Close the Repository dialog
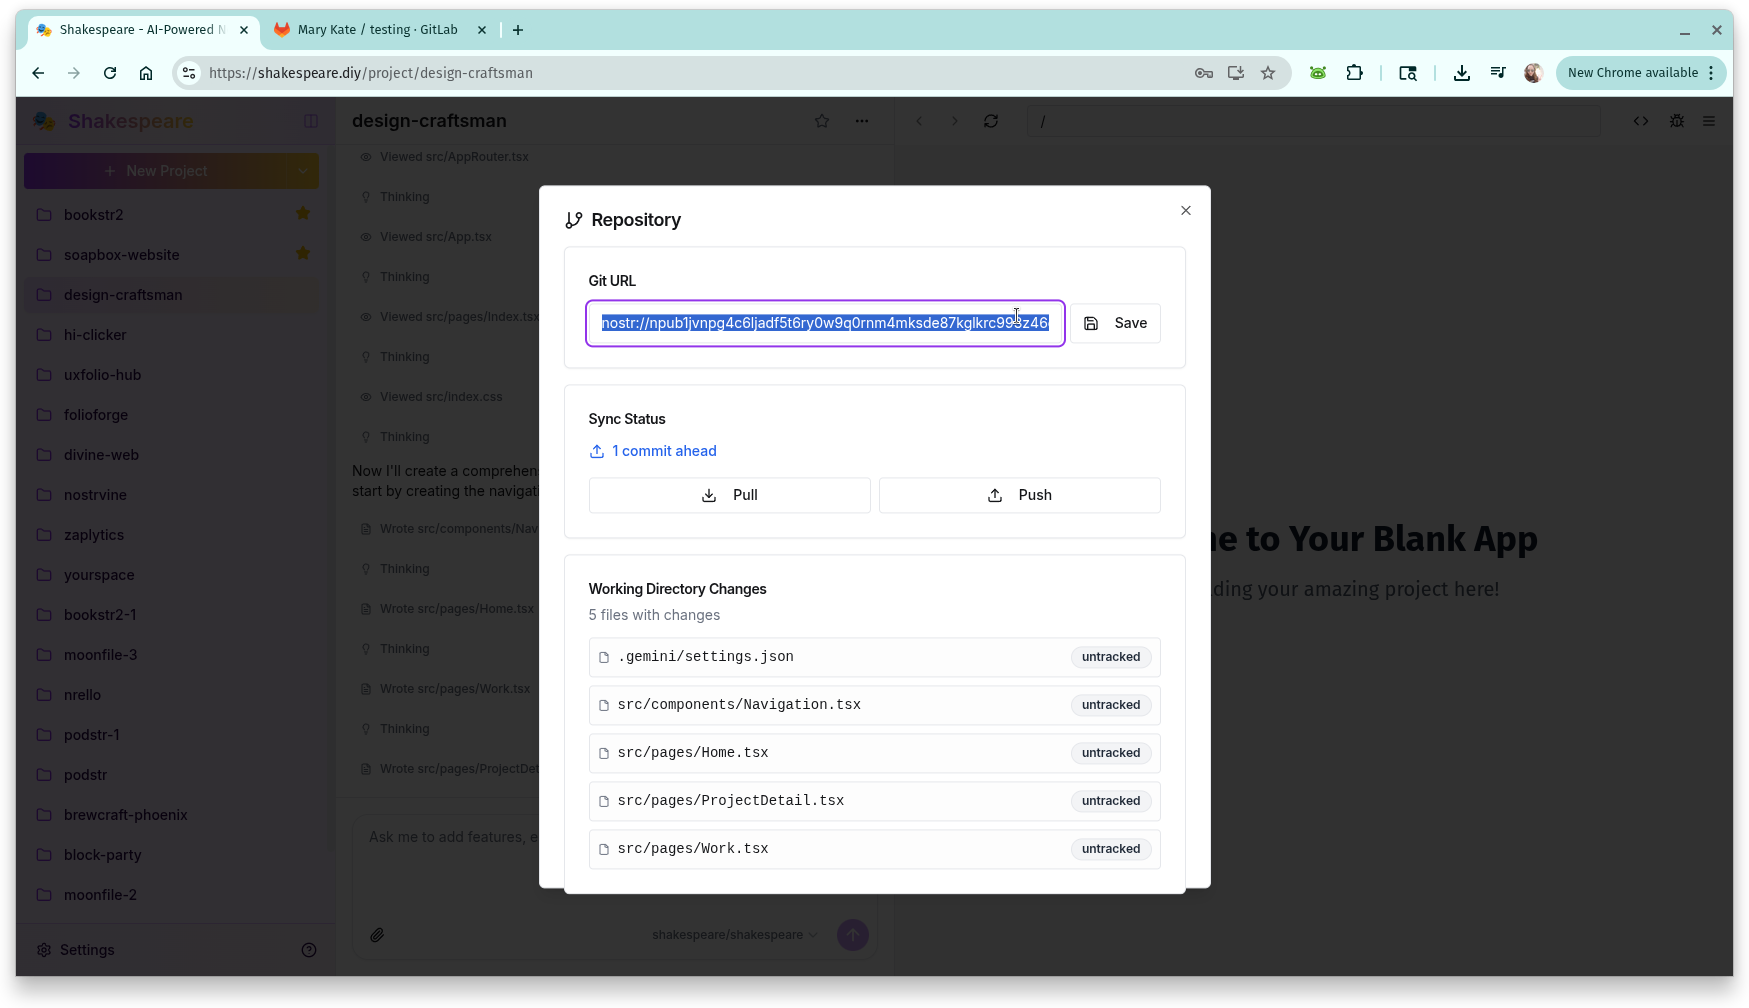The height and width of the screenshot is (1008, 1749). coord(1185,210)
